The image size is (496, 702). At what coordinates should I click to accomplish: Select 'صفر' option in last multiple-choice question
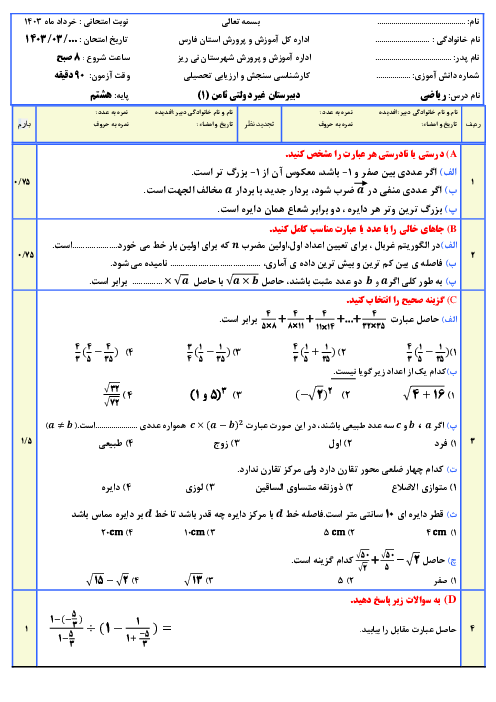[445, 581]
